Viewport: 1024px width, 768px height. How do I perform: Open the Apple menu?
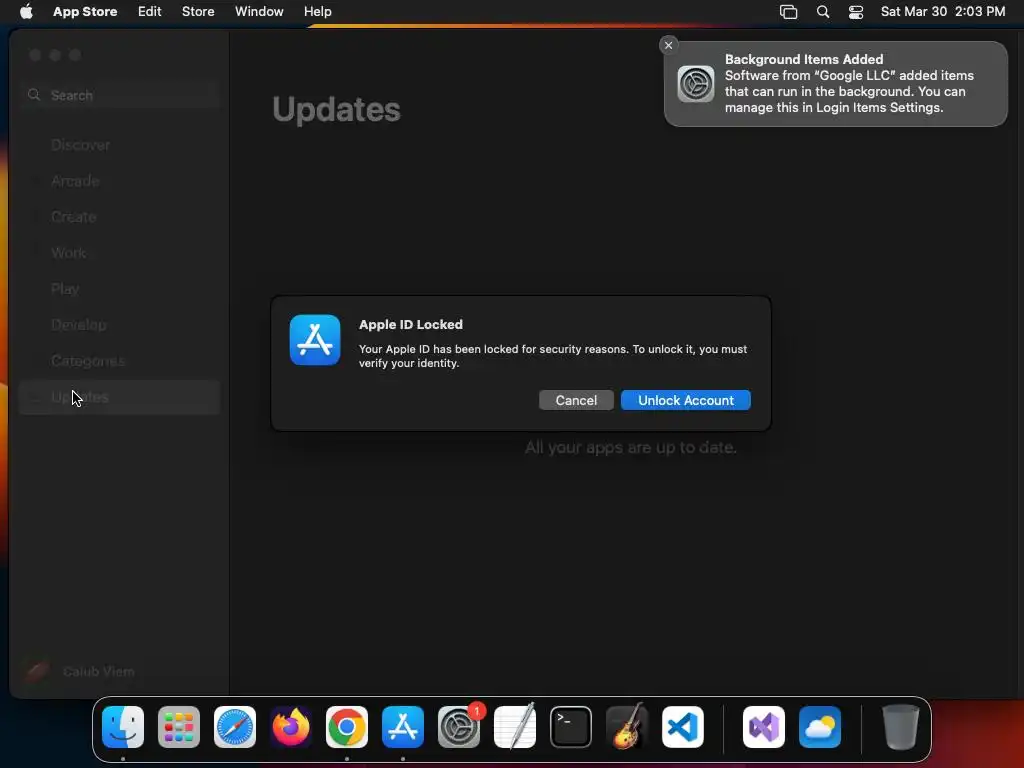tap(26, 12)
